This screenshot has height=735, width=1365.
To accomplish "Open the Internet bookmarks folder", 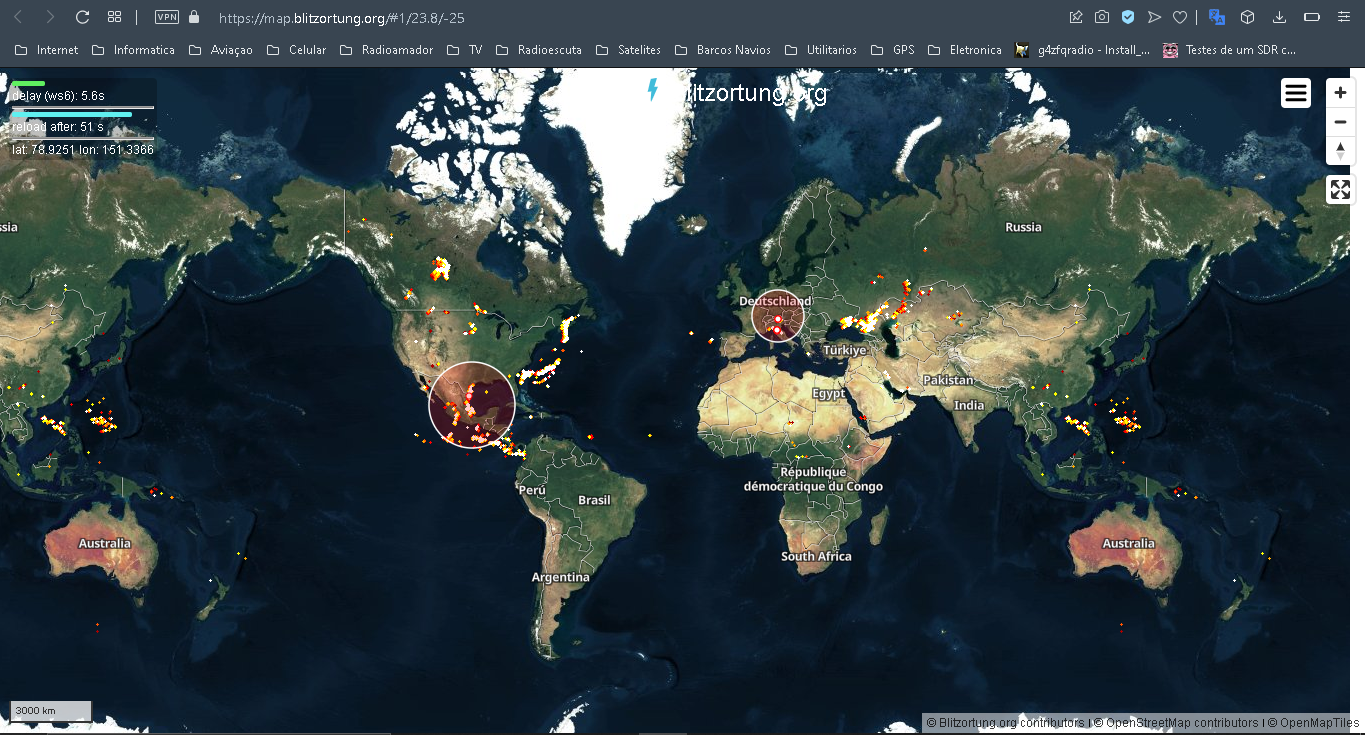I will tap(46, 50).
